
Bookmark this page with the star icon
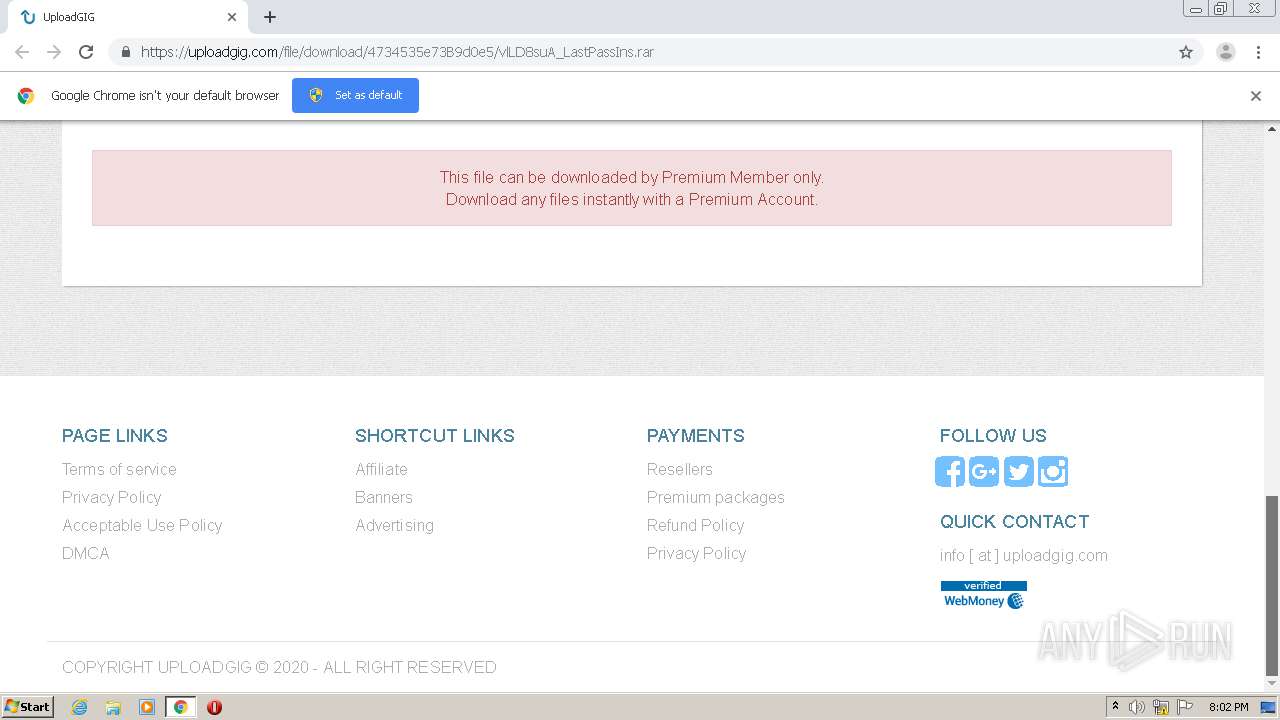coord(1186,52)
